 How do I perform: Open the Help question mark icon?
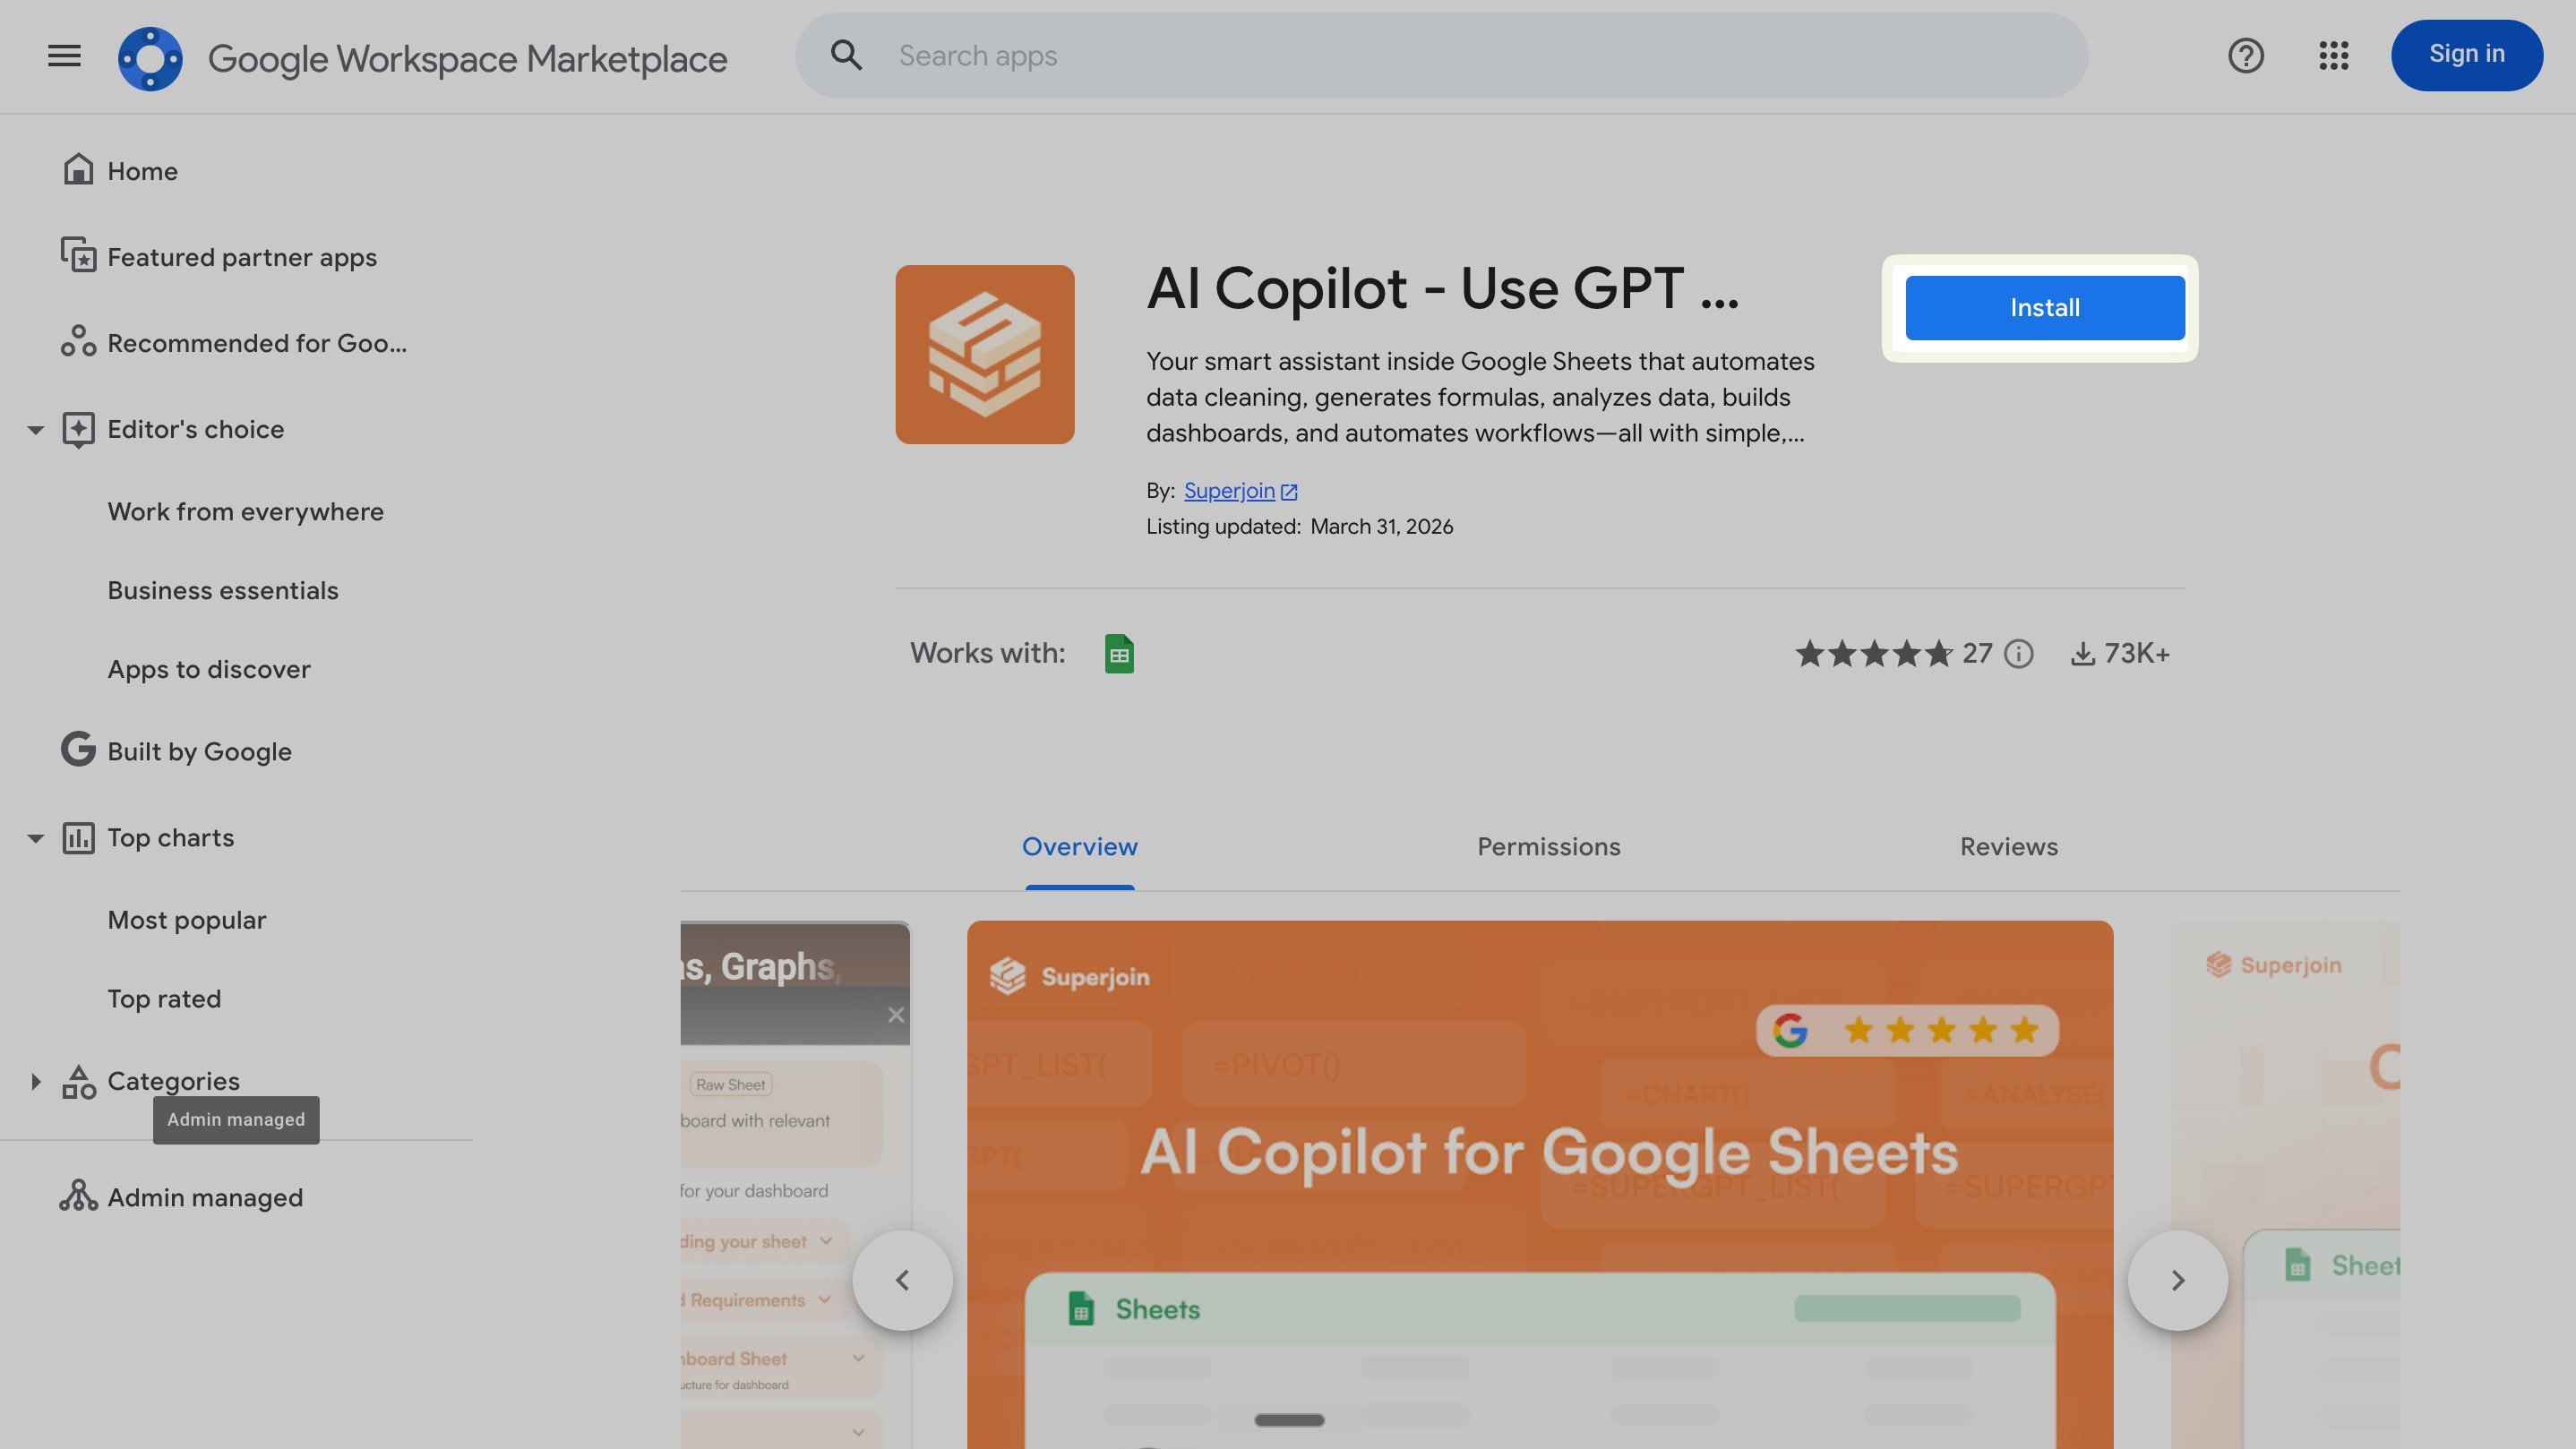(x=2245, y=56)
